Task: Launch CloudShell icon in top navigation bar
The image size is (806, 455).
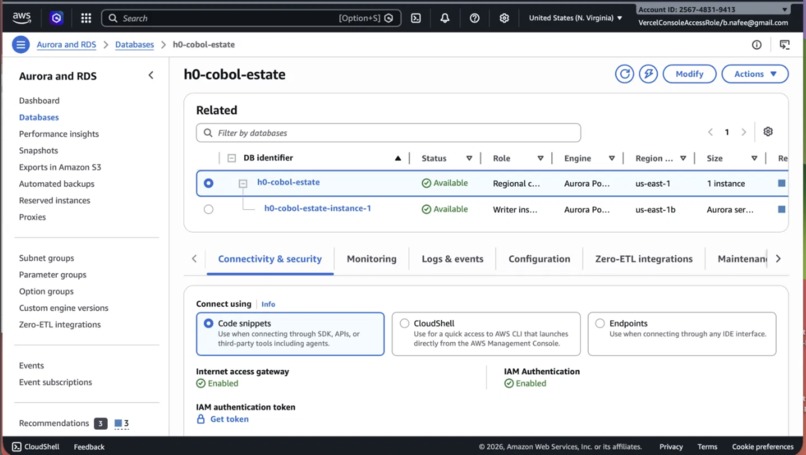Action: [x=416, y=18]
